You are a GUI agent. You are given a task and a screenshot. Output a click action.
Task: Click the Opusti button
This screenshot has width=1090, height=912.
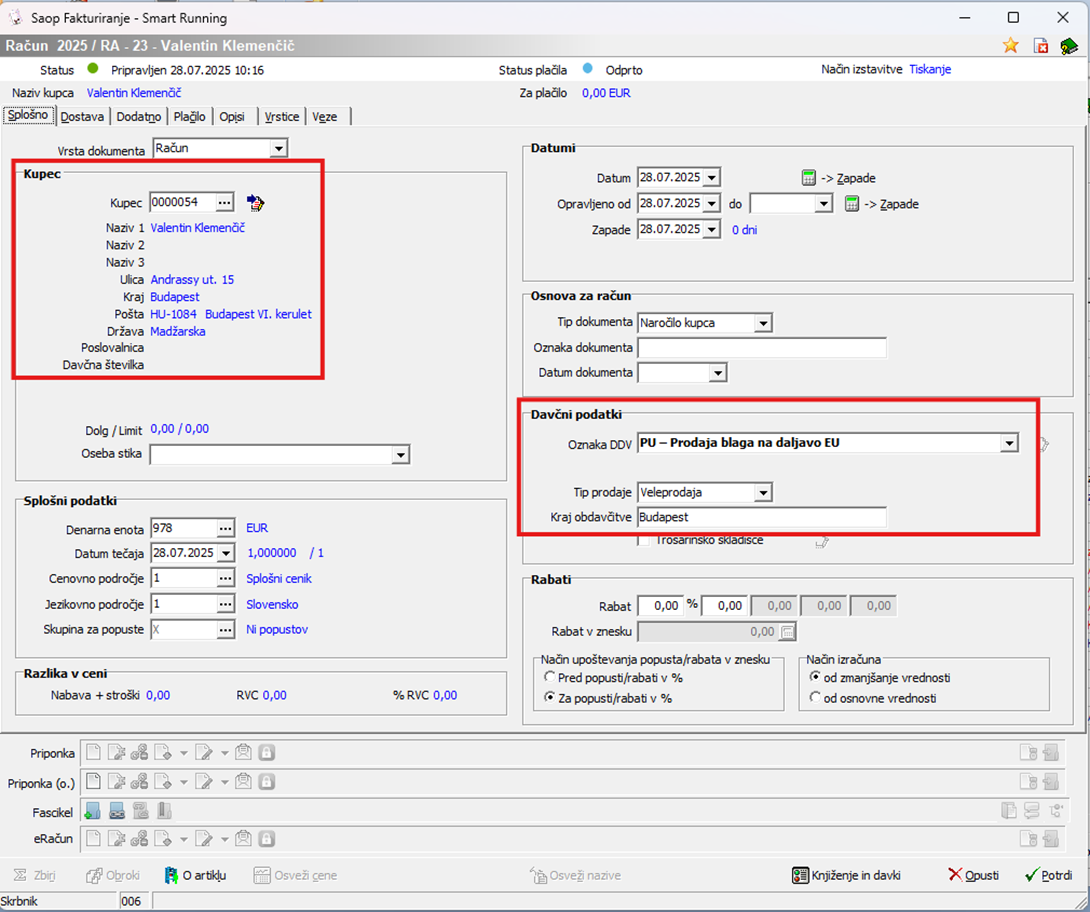[973, 875]
